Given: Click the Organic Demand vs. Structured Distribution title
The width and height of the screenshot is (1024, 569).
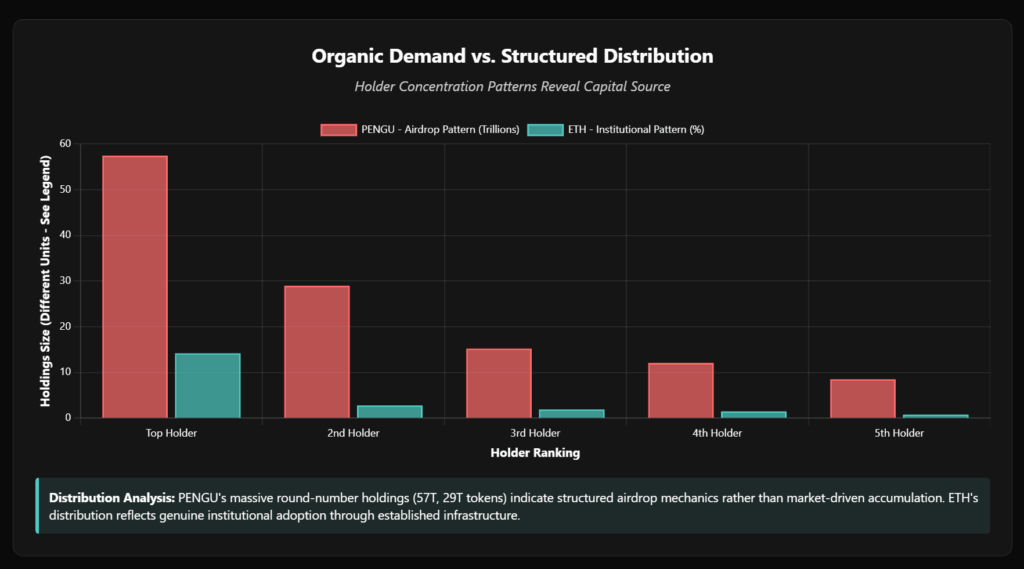Looking at the screenshot, I should point(512,56).
